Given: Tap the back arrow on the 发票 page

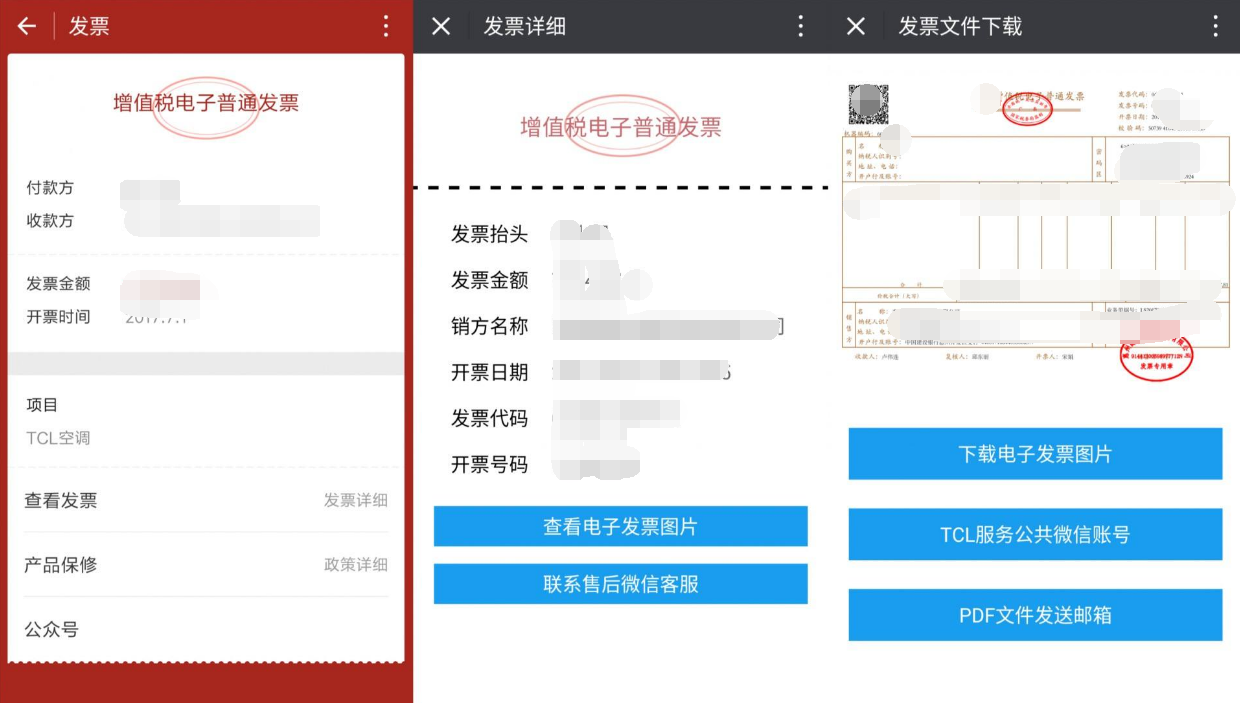Looking at the screenshot, I should 25,26.
